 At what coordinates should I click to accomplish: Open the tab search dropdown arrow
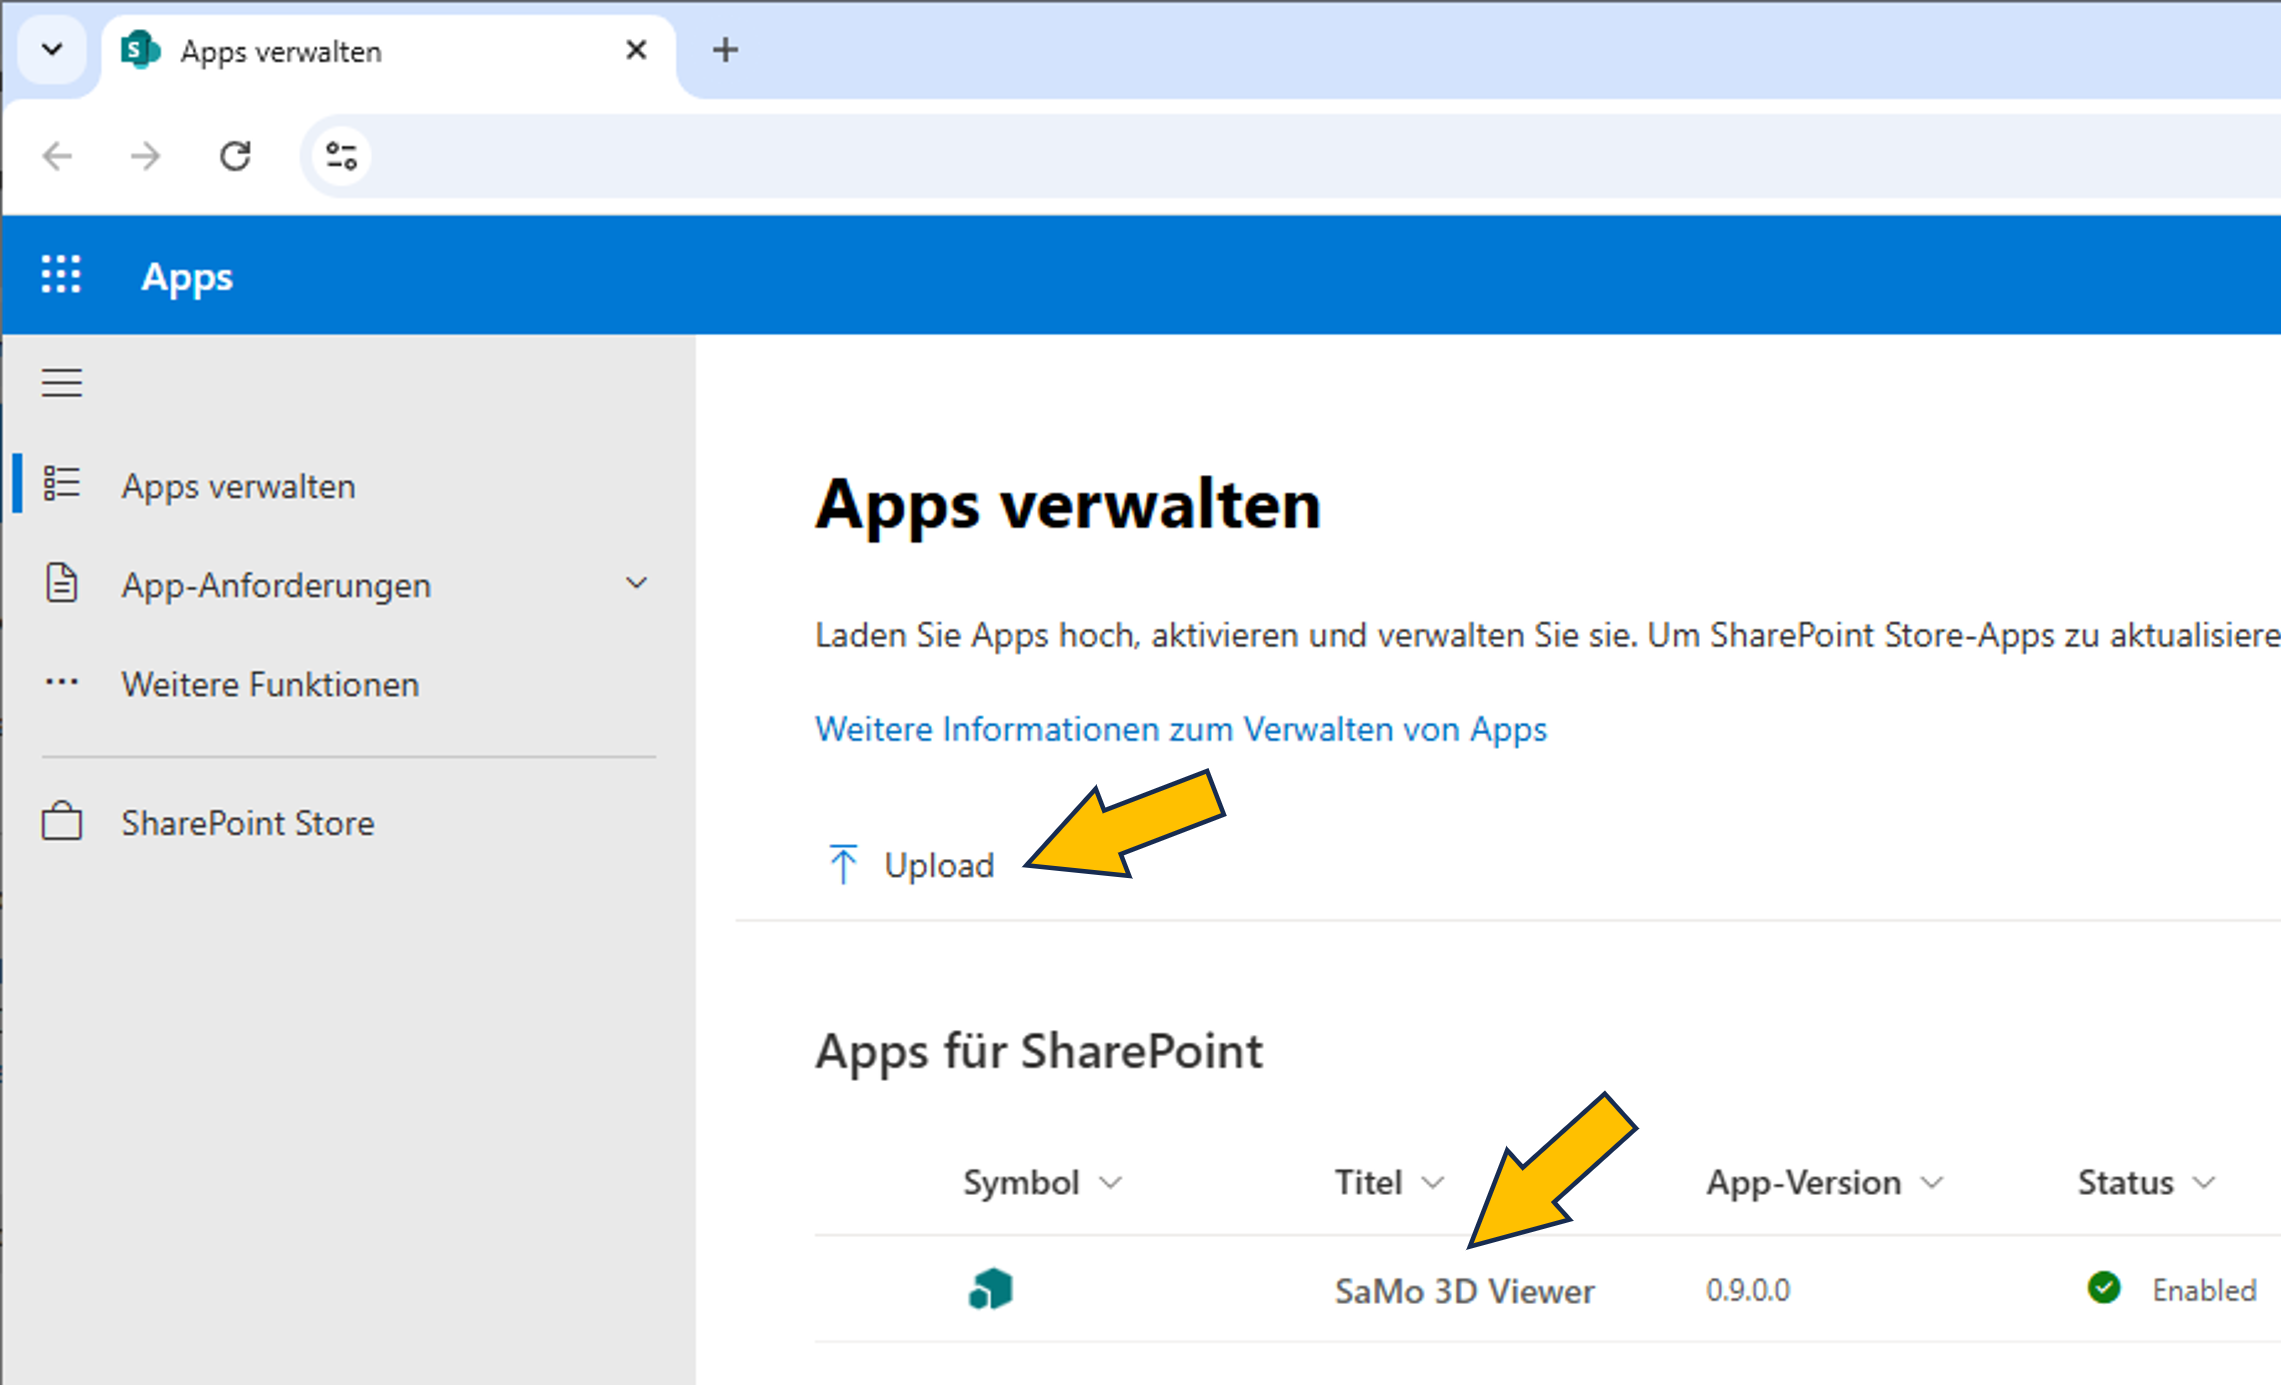tap(52, 49)
